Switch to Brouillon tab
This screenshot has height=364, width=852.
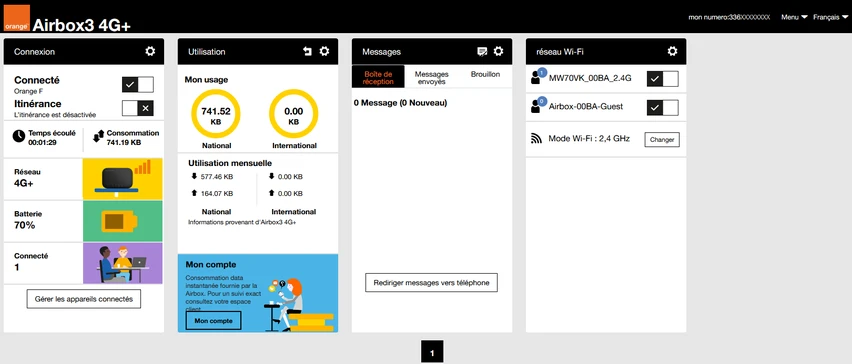(485, 74)
